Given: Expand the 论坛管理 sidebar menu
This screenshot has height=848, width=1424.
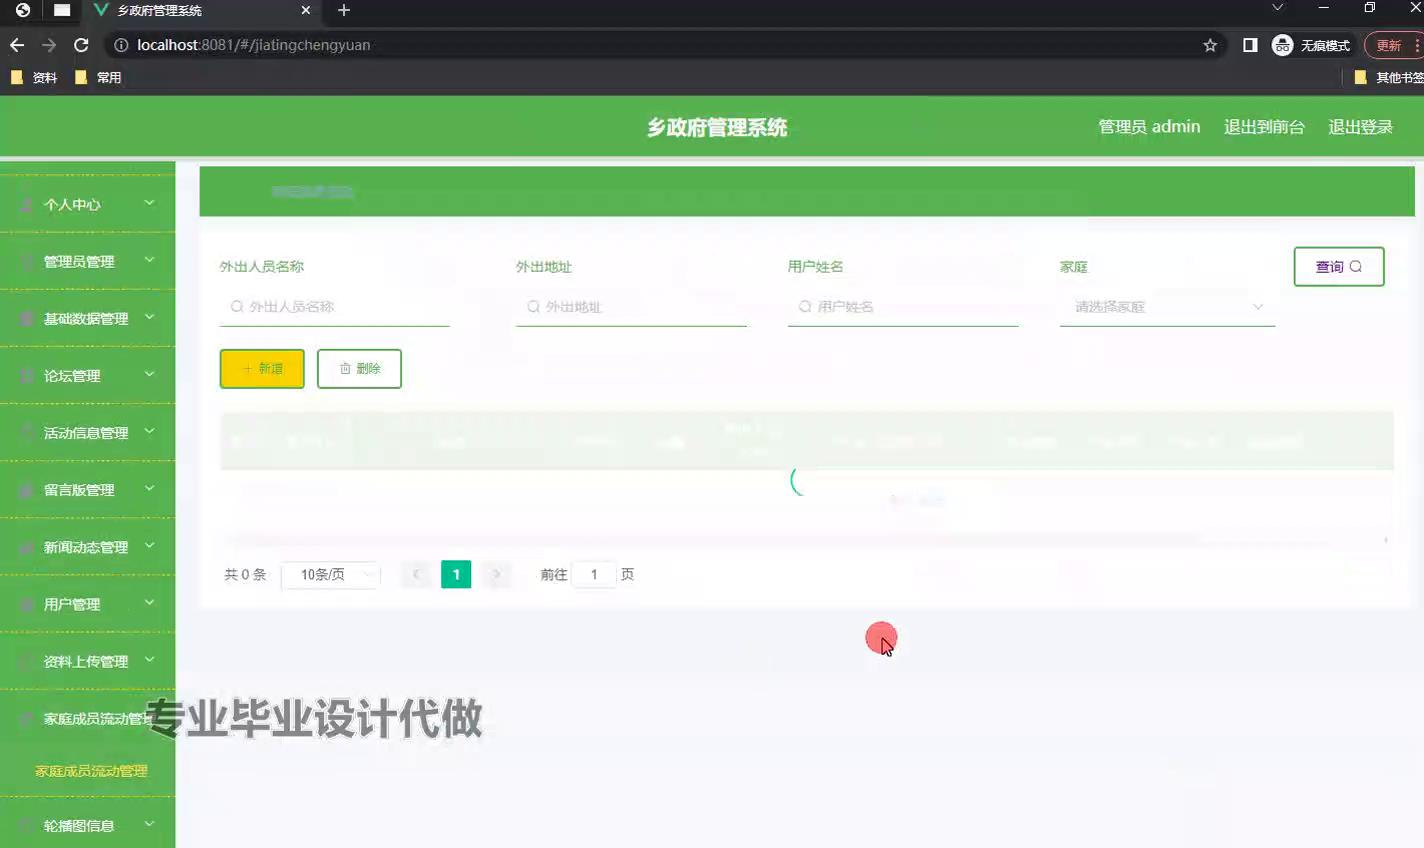Looking at the screenshot, I should [87, 375].
